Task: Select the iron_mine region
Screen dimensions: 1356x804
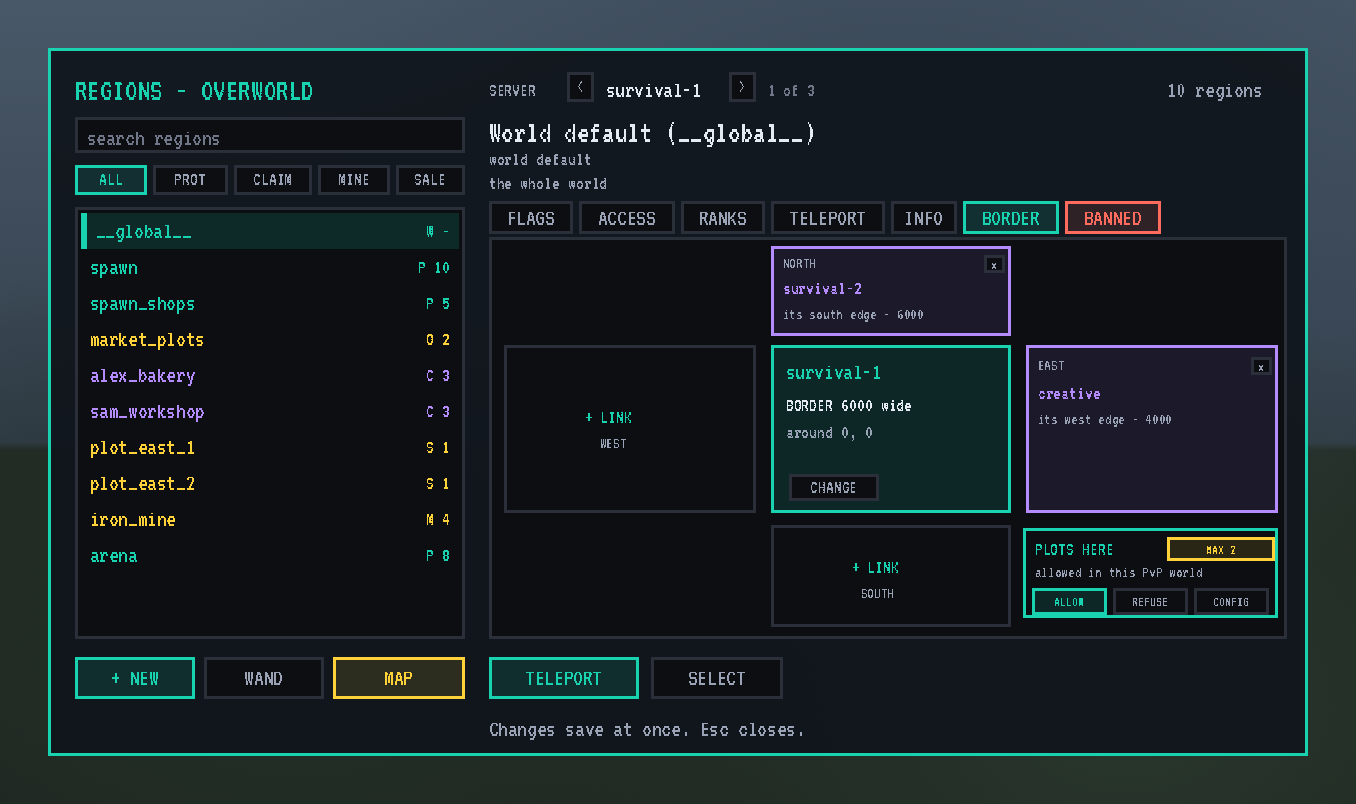Action: pyautogui.click(x=270, y=520)
